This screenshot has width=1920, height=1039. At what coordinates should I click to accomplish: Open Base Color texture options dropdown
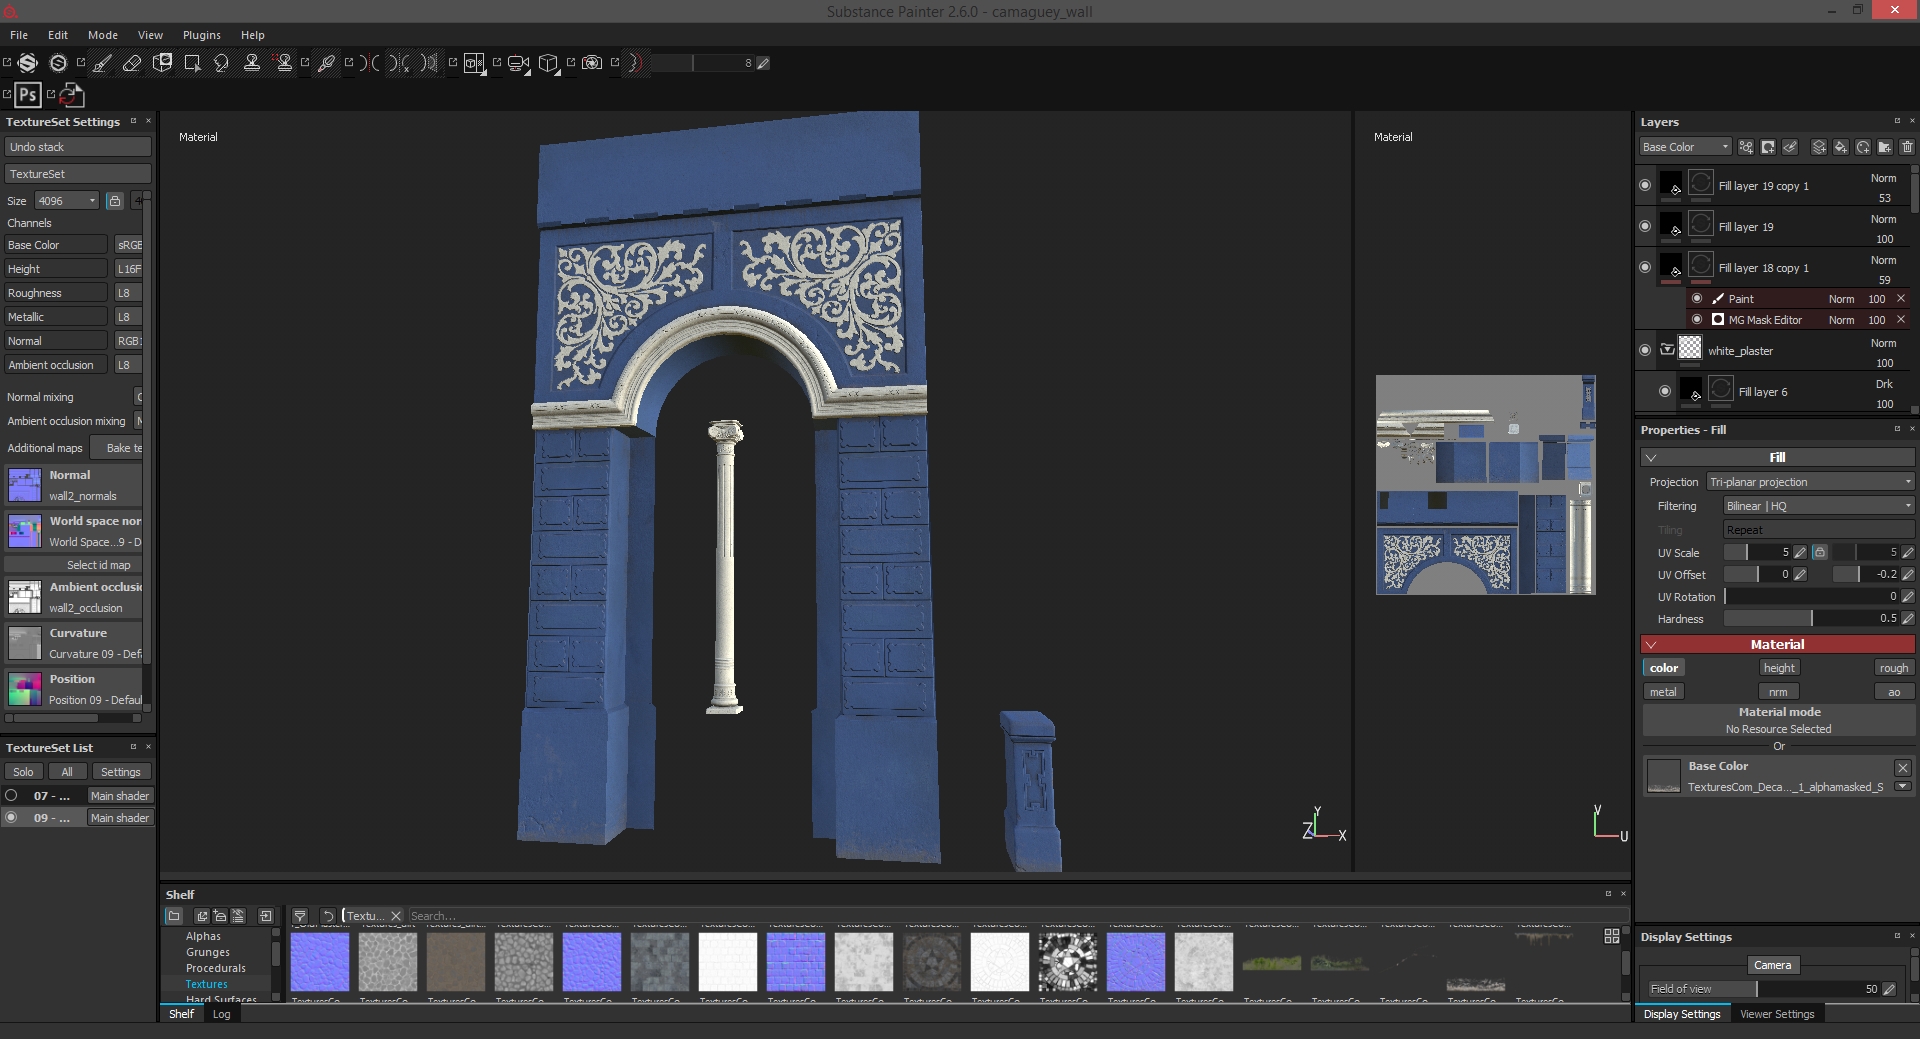coord(1903,787)
